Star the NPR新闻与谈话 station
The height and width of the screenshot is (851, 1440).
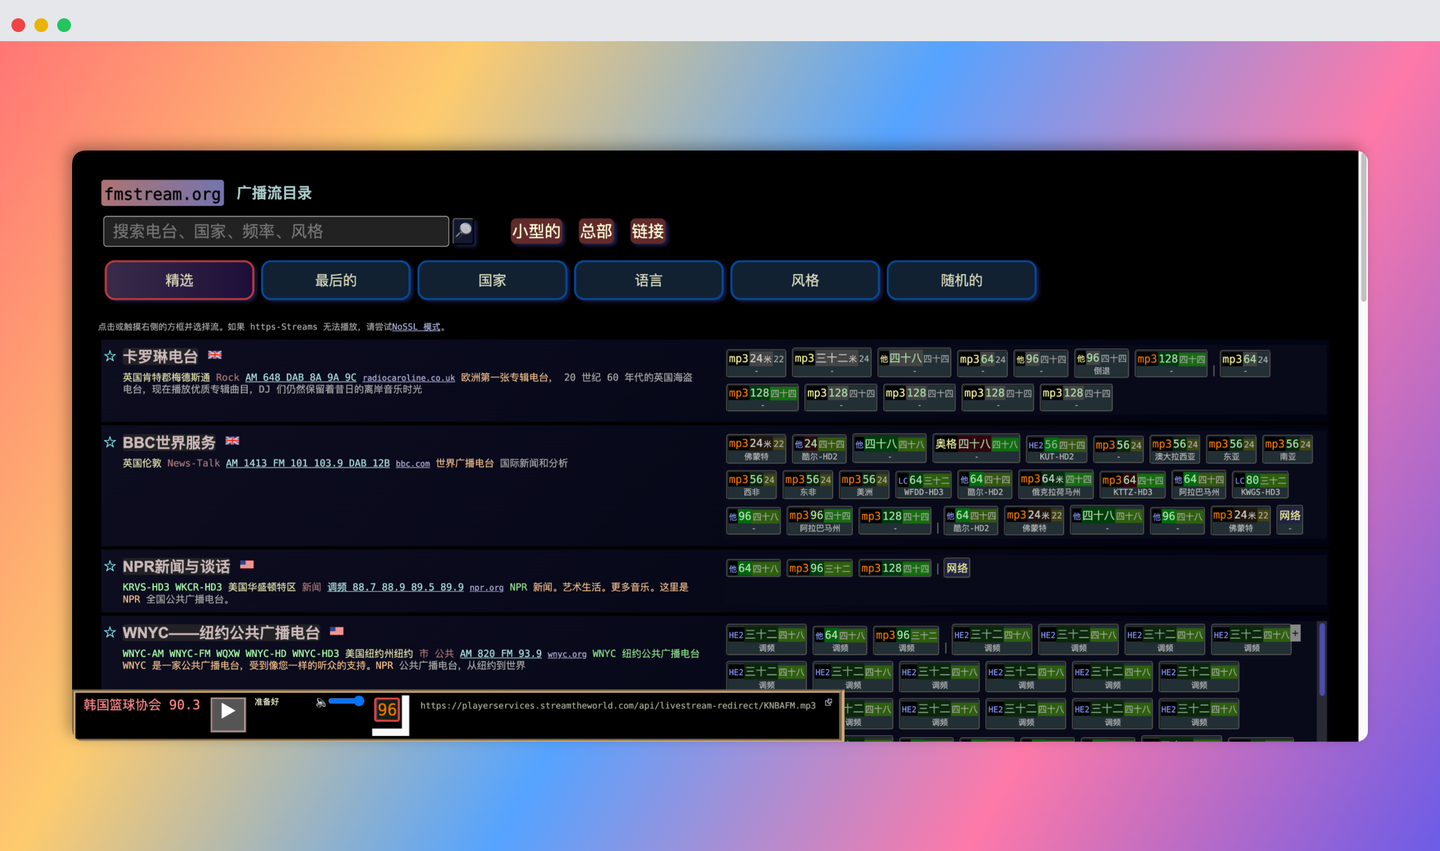click(x=110, y=563)
